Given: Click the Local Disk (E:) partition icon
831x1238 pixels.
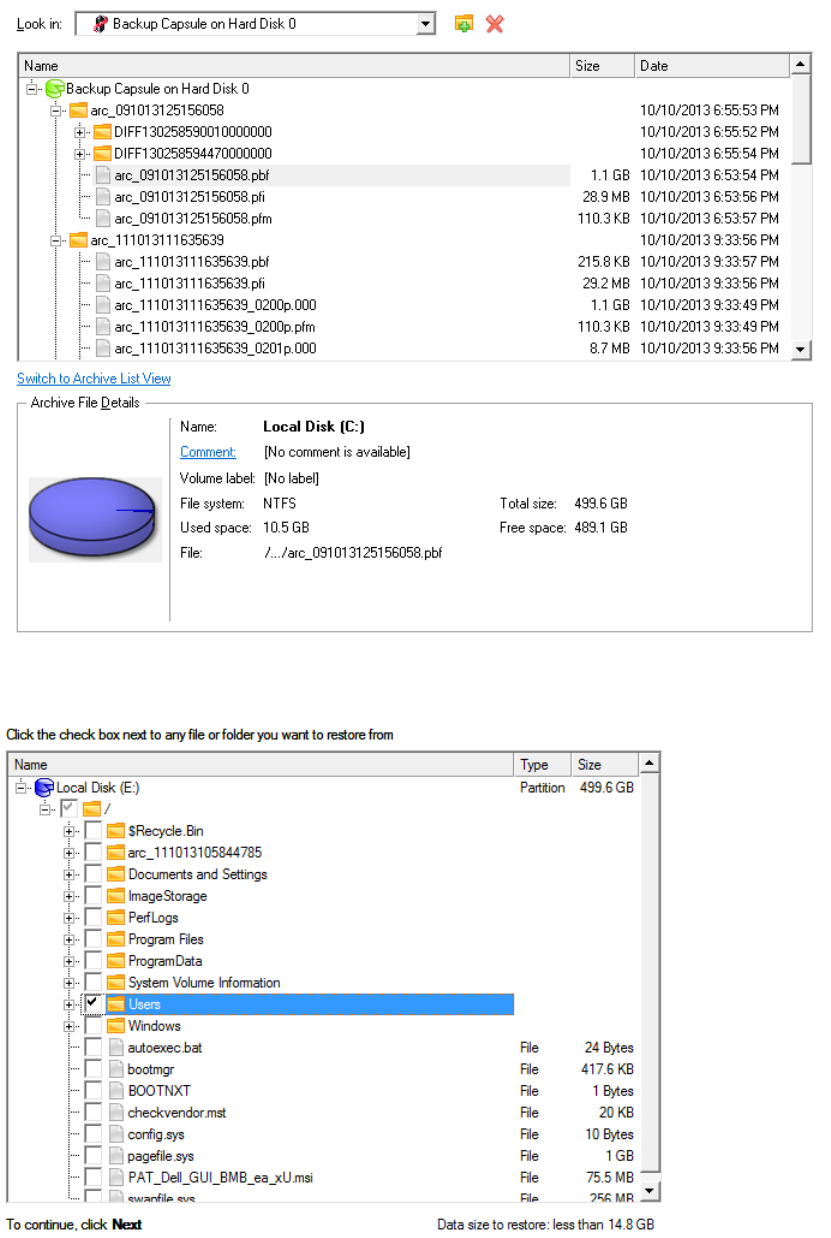Looking at the screenshot, I should 44,788.
